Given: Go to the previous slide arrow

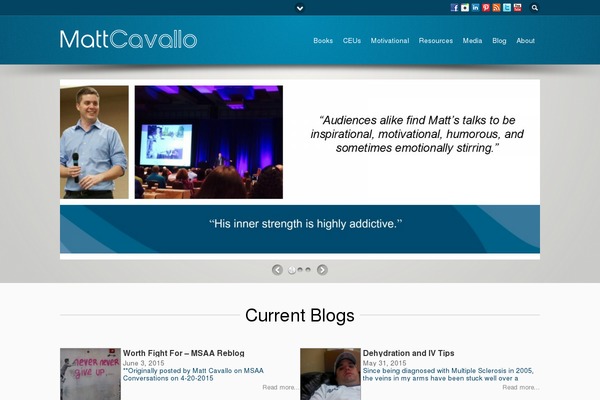Looking at the screenshot, I should [x=277, y=270].
